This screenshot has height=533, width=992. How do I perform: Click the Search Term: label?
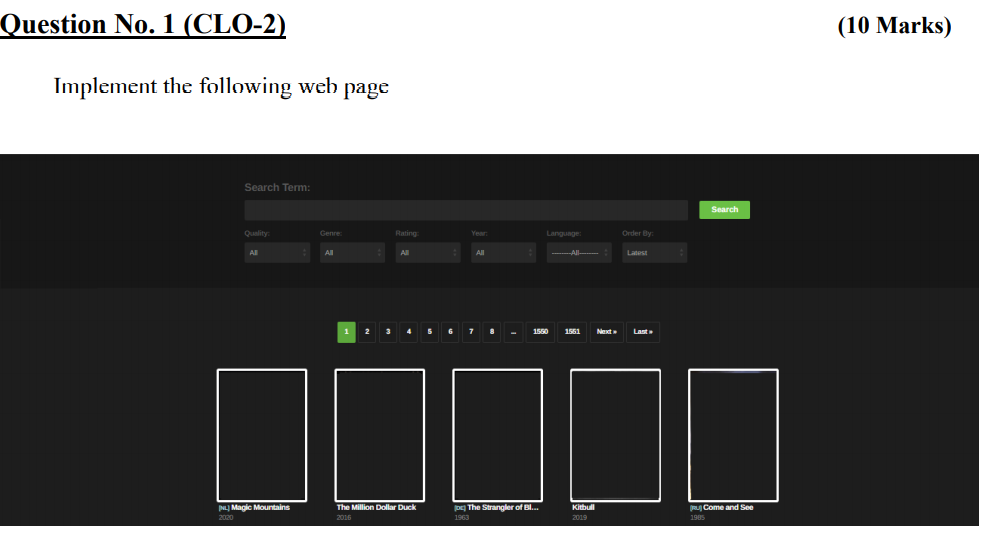[x=277, y=187]
